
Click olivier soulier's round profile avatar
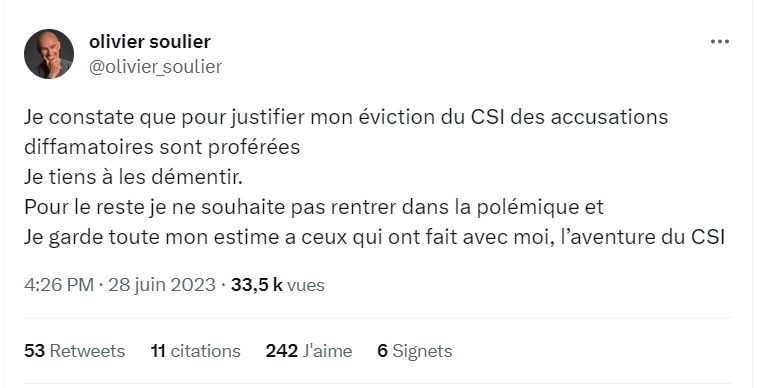tap(49, 54)
